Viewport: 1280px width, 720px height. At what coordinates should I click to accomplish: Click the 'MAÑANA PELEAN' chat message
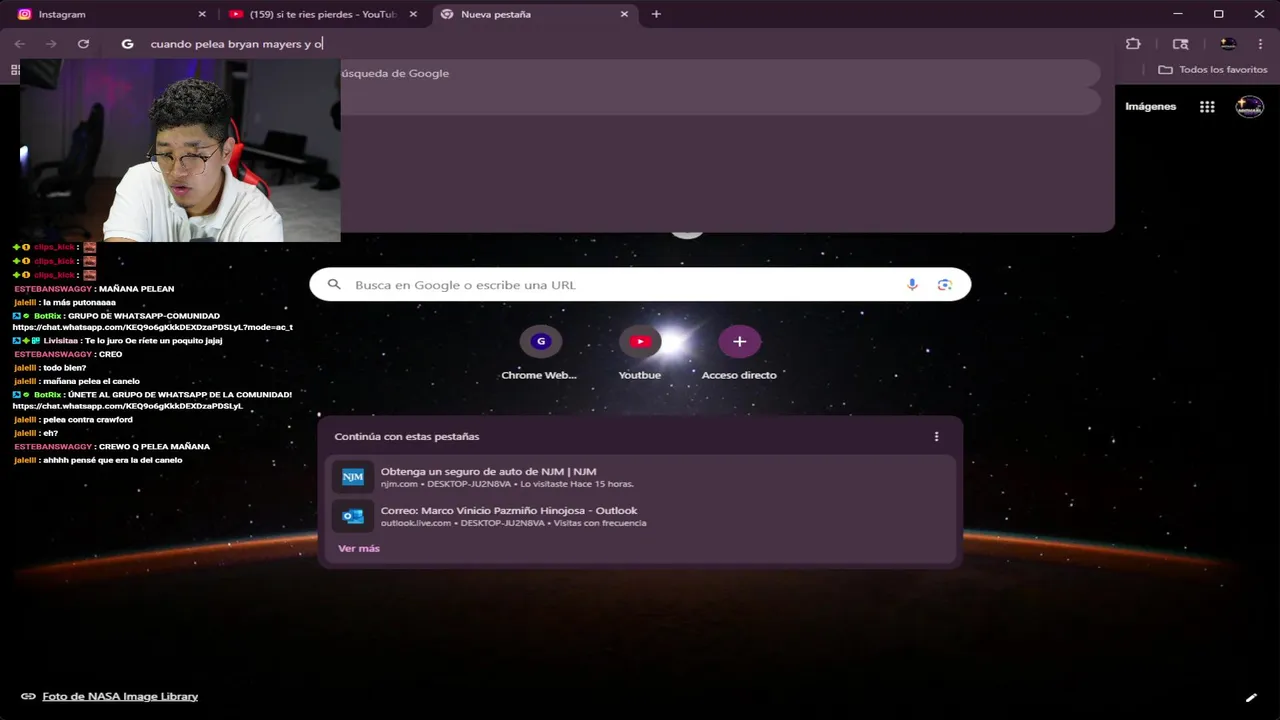click(94, 289)
